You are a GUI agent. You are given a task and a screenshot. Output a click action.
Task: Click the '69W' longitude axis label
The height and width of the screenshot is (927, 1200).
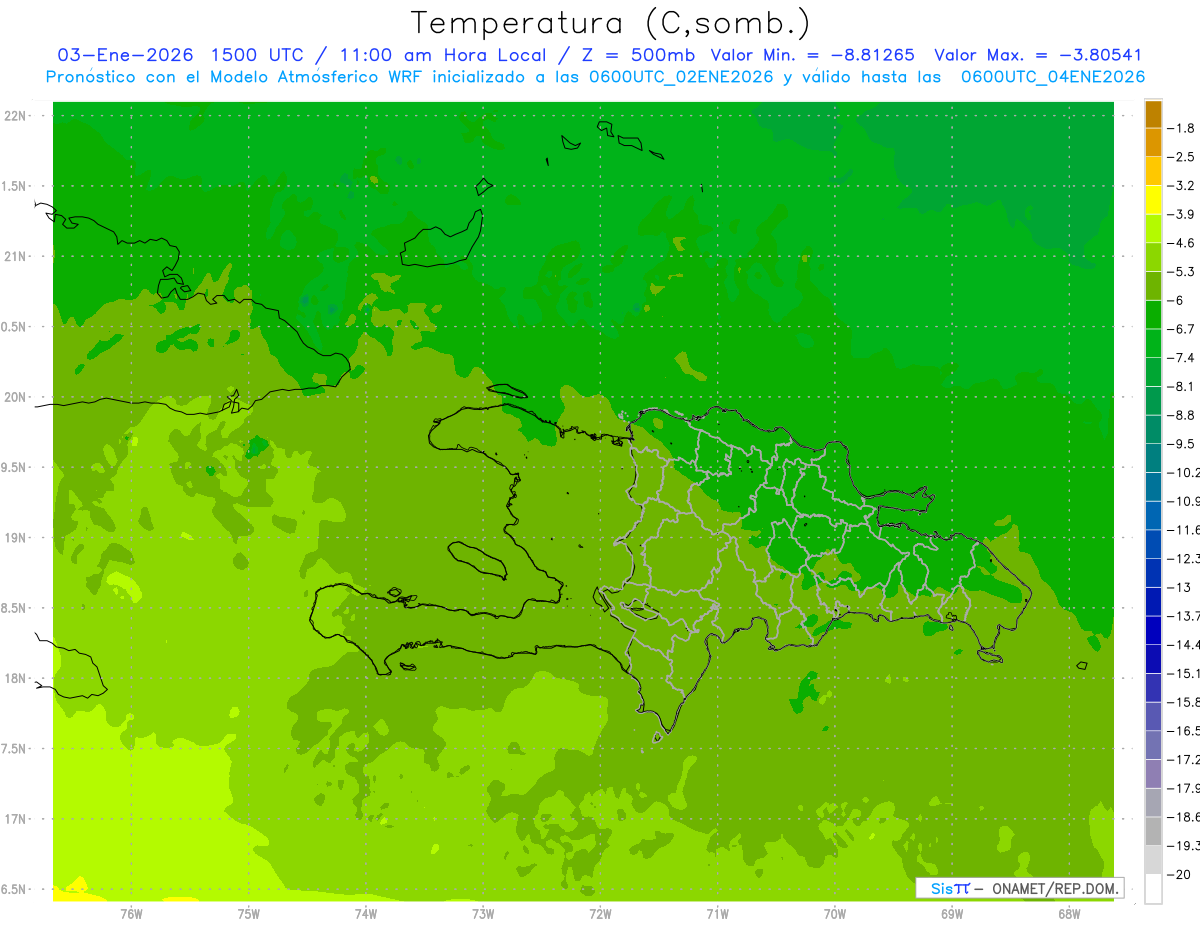click(x=952, y=913)
